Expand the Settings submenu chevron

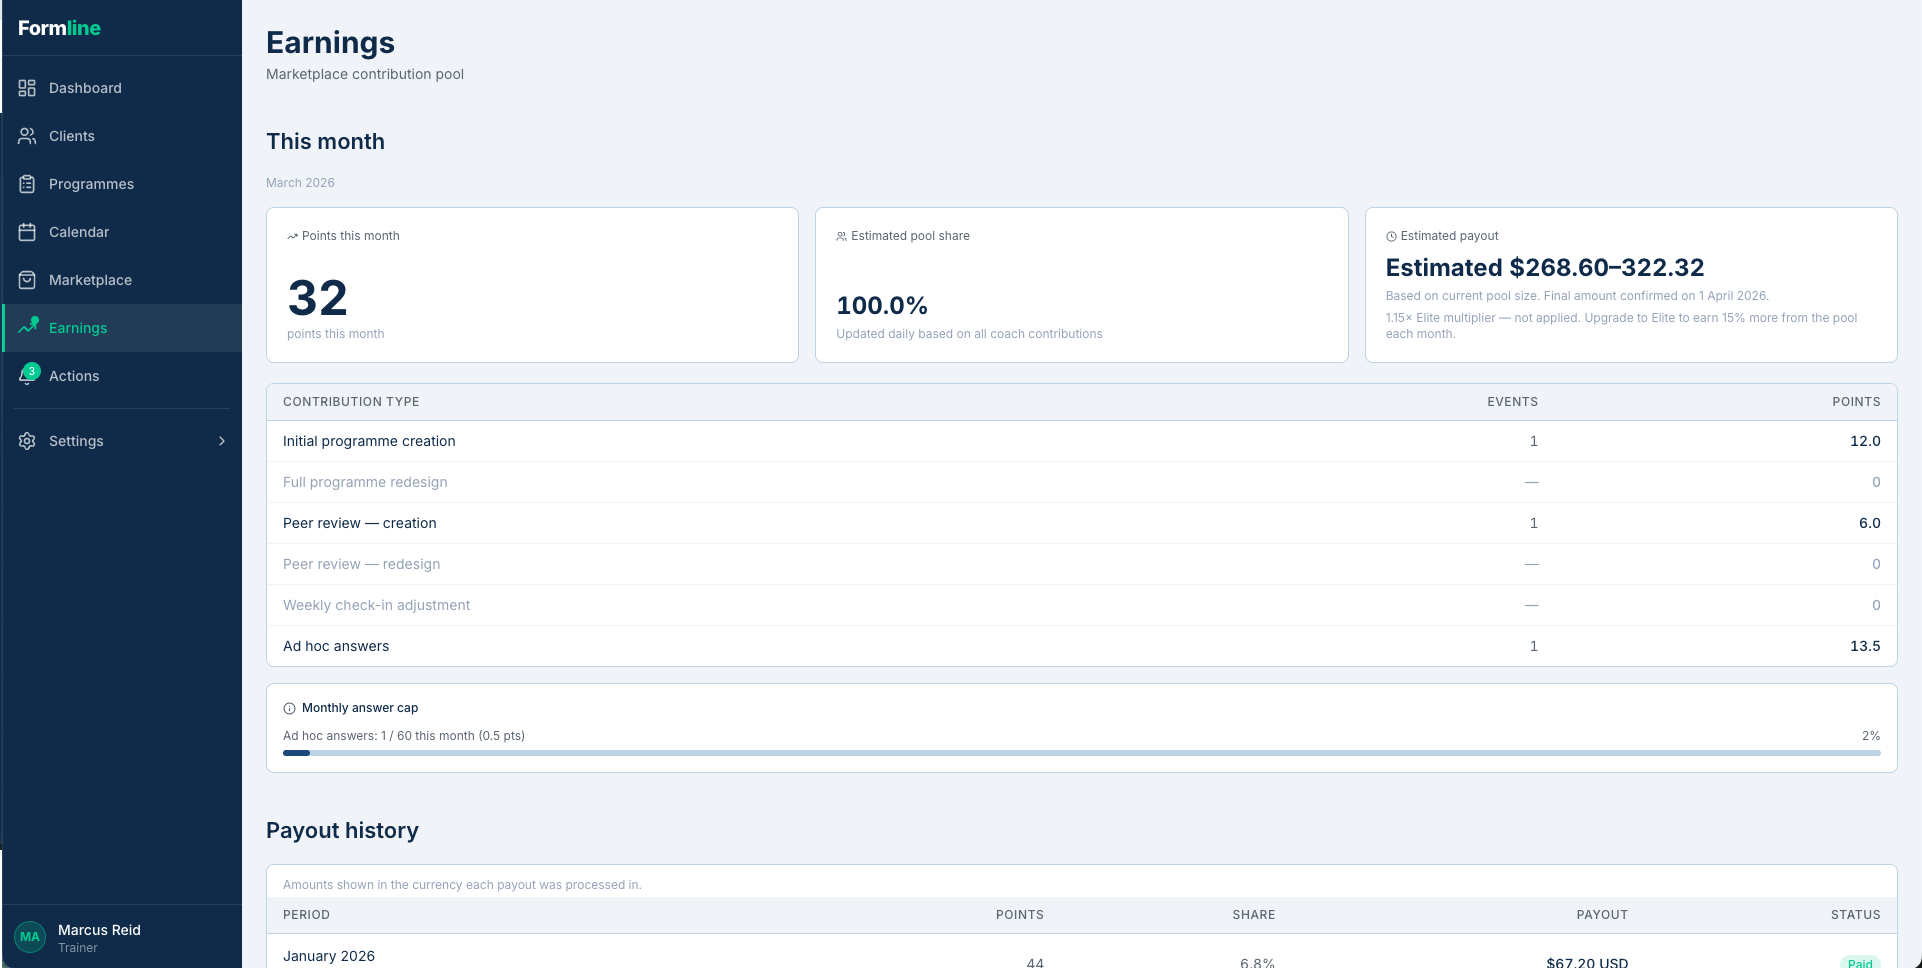click(221, 441)
